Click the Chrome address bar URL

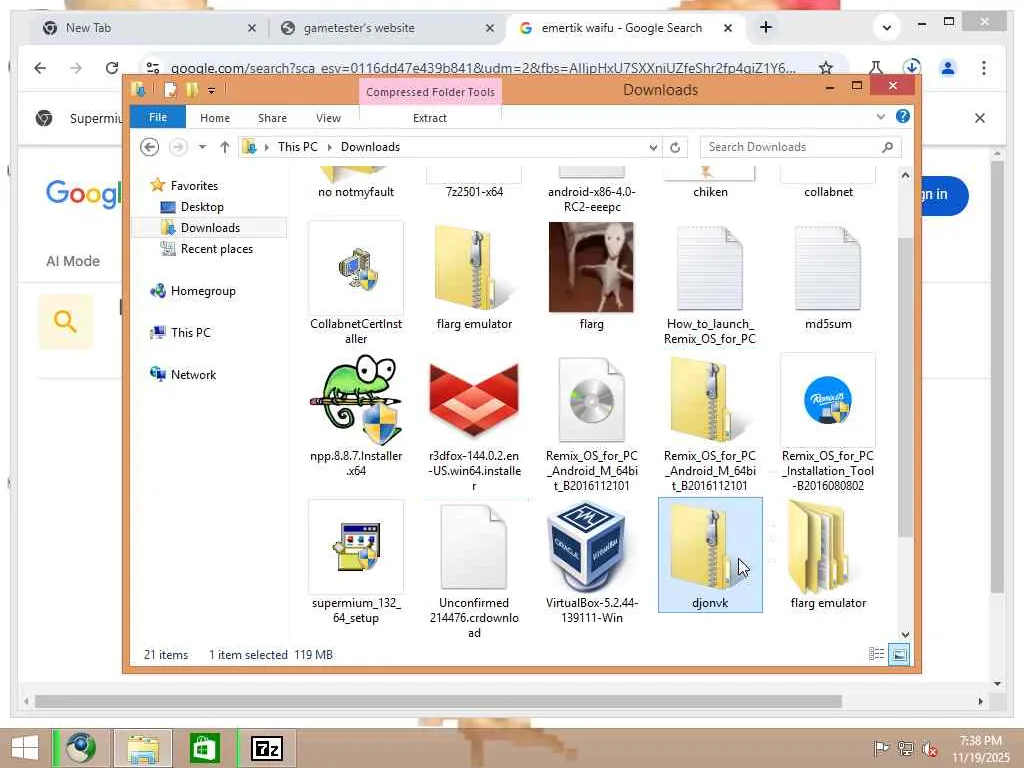pyautogui.click(x=482, y=68)
